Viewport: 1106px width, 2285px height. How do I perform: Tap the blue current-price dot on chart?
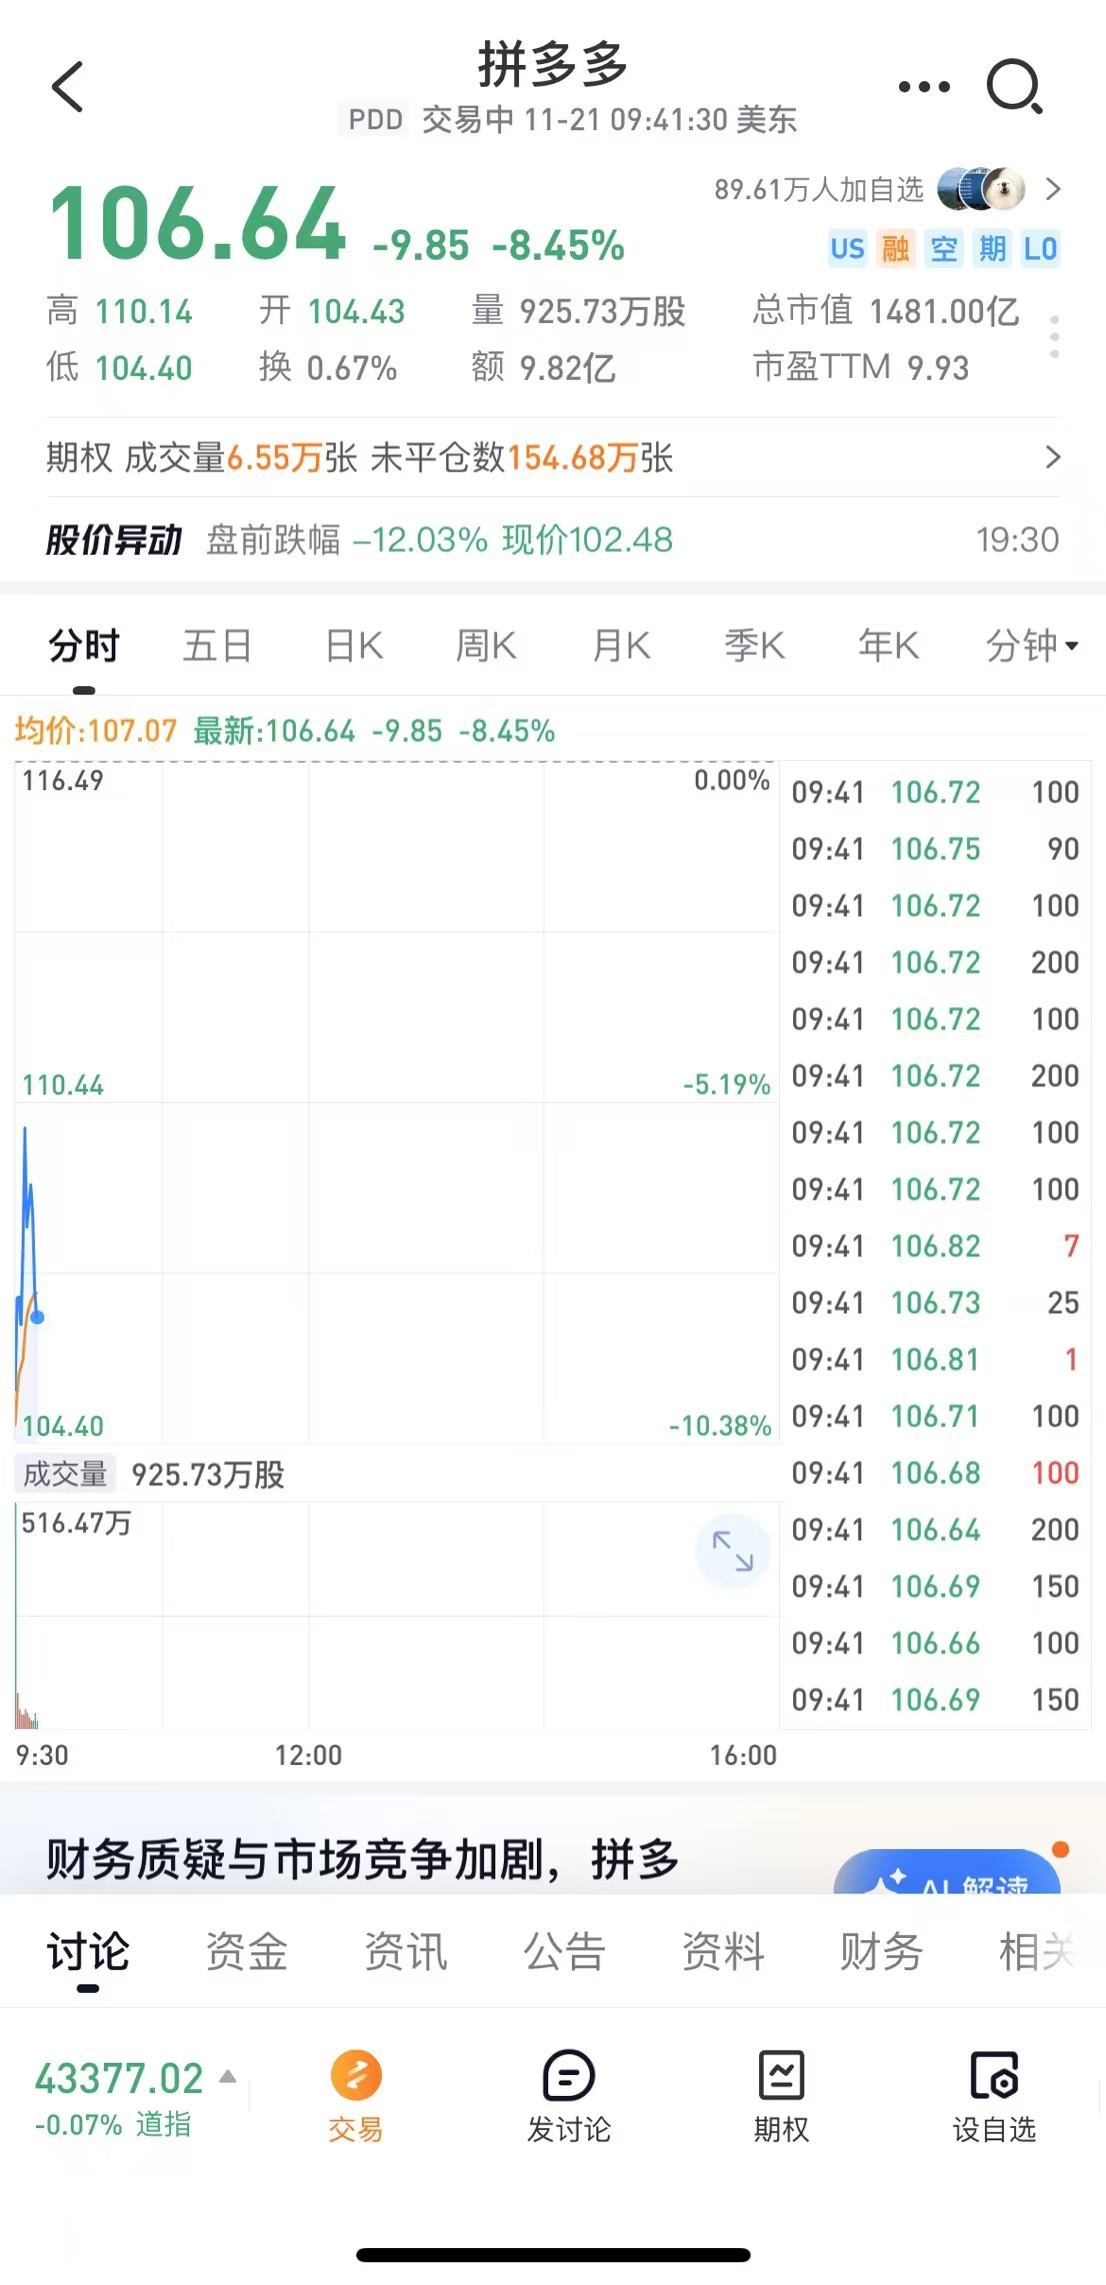tap(37, 1317)
